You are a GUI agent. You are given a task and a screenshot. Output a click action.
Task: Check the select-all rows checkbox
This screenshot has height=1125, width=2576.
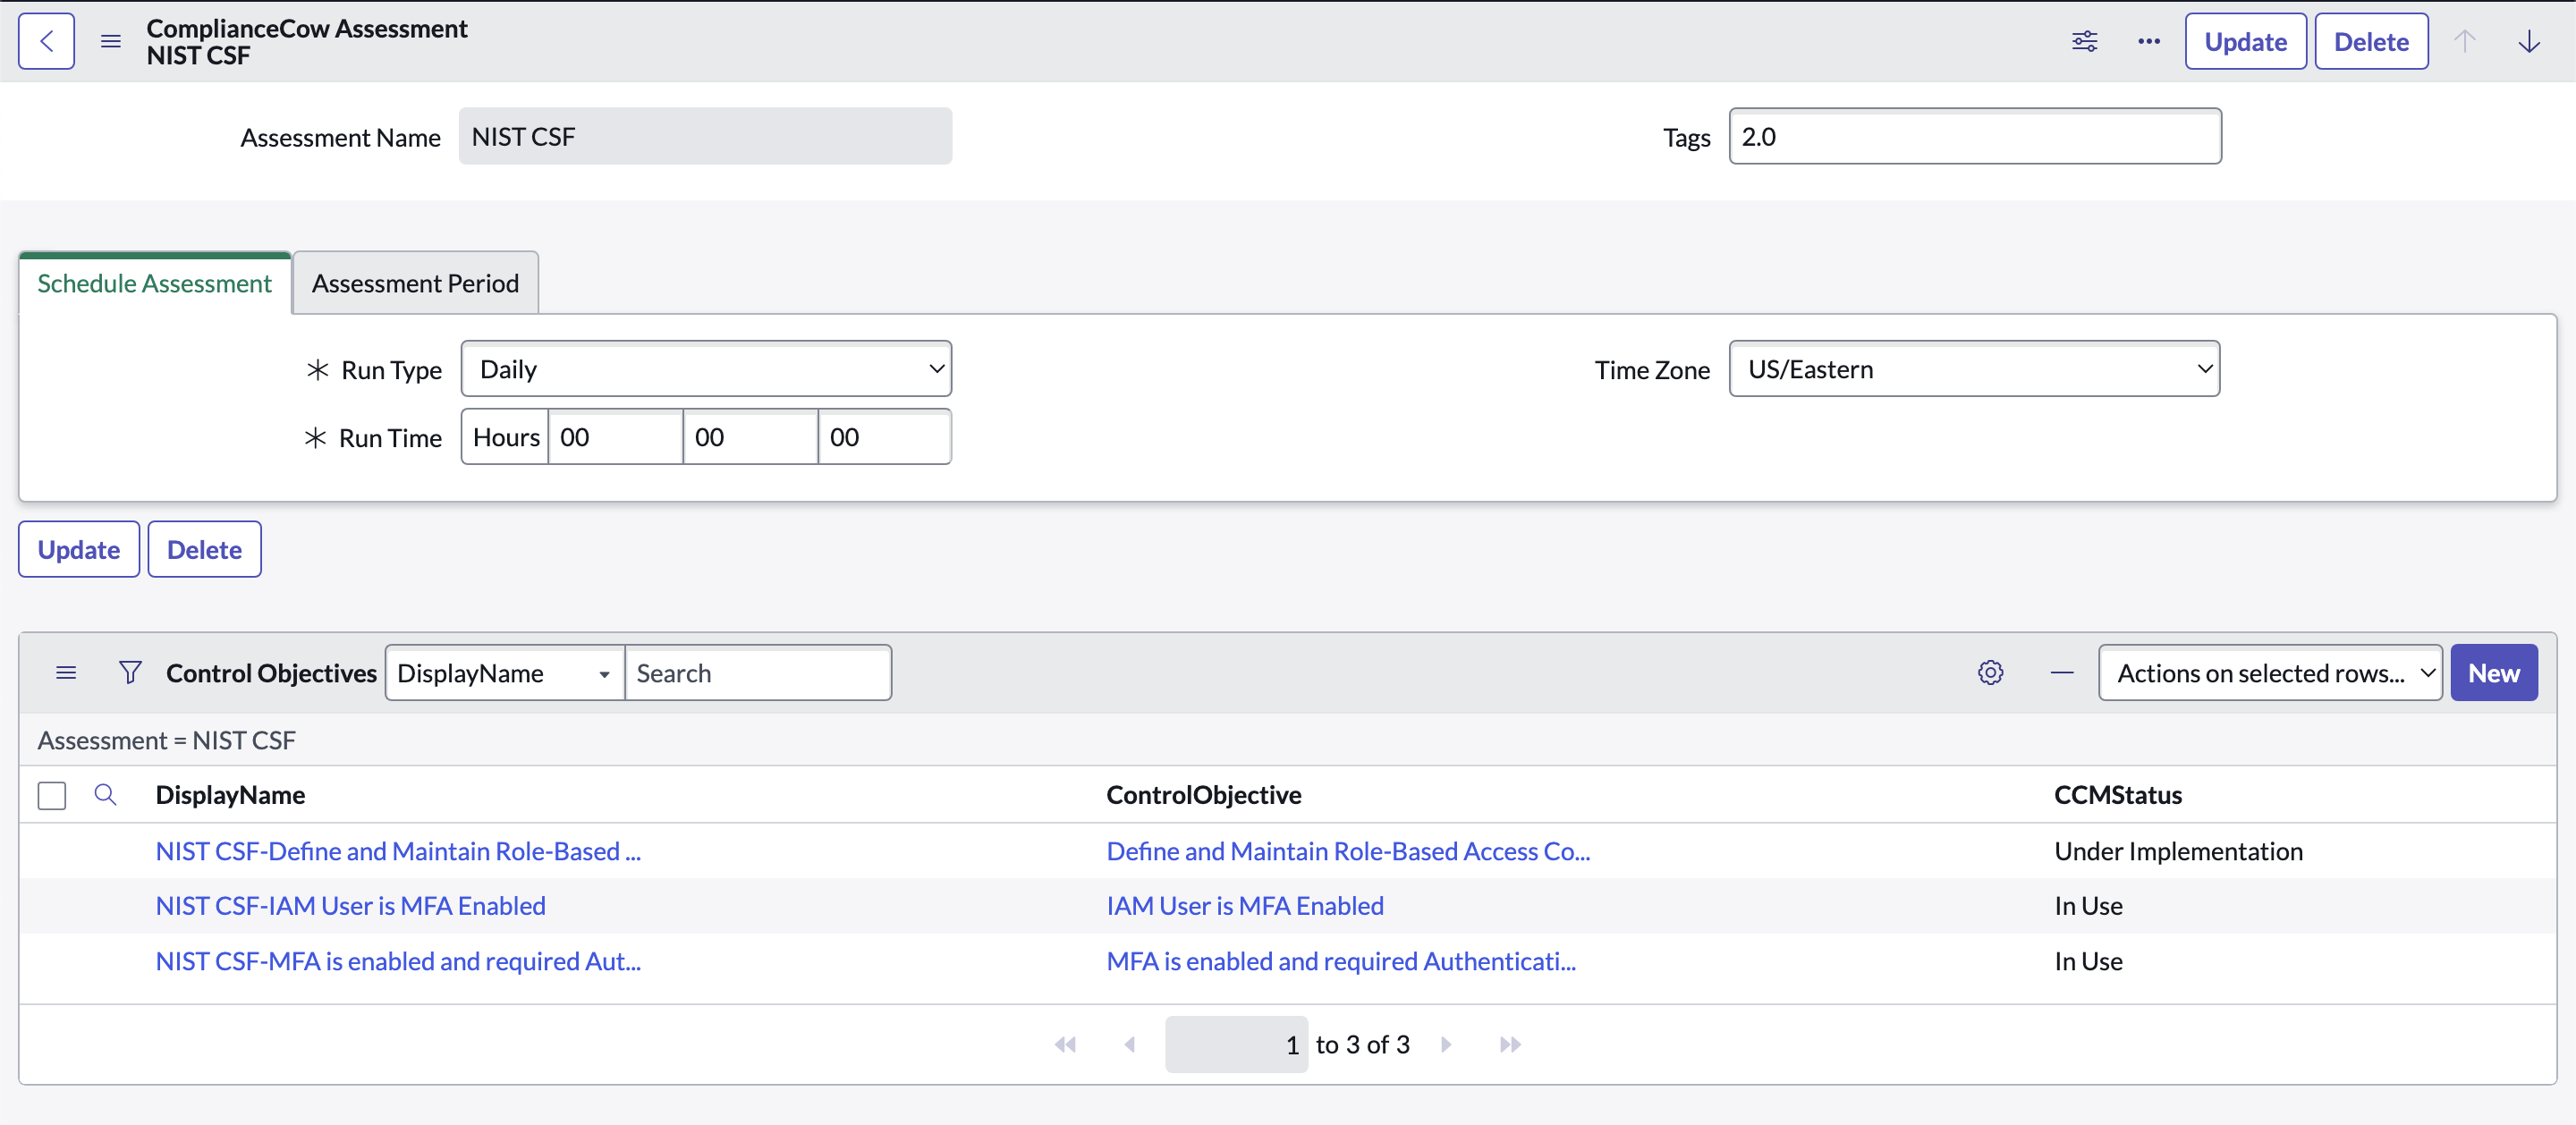(x=52, y=795)
